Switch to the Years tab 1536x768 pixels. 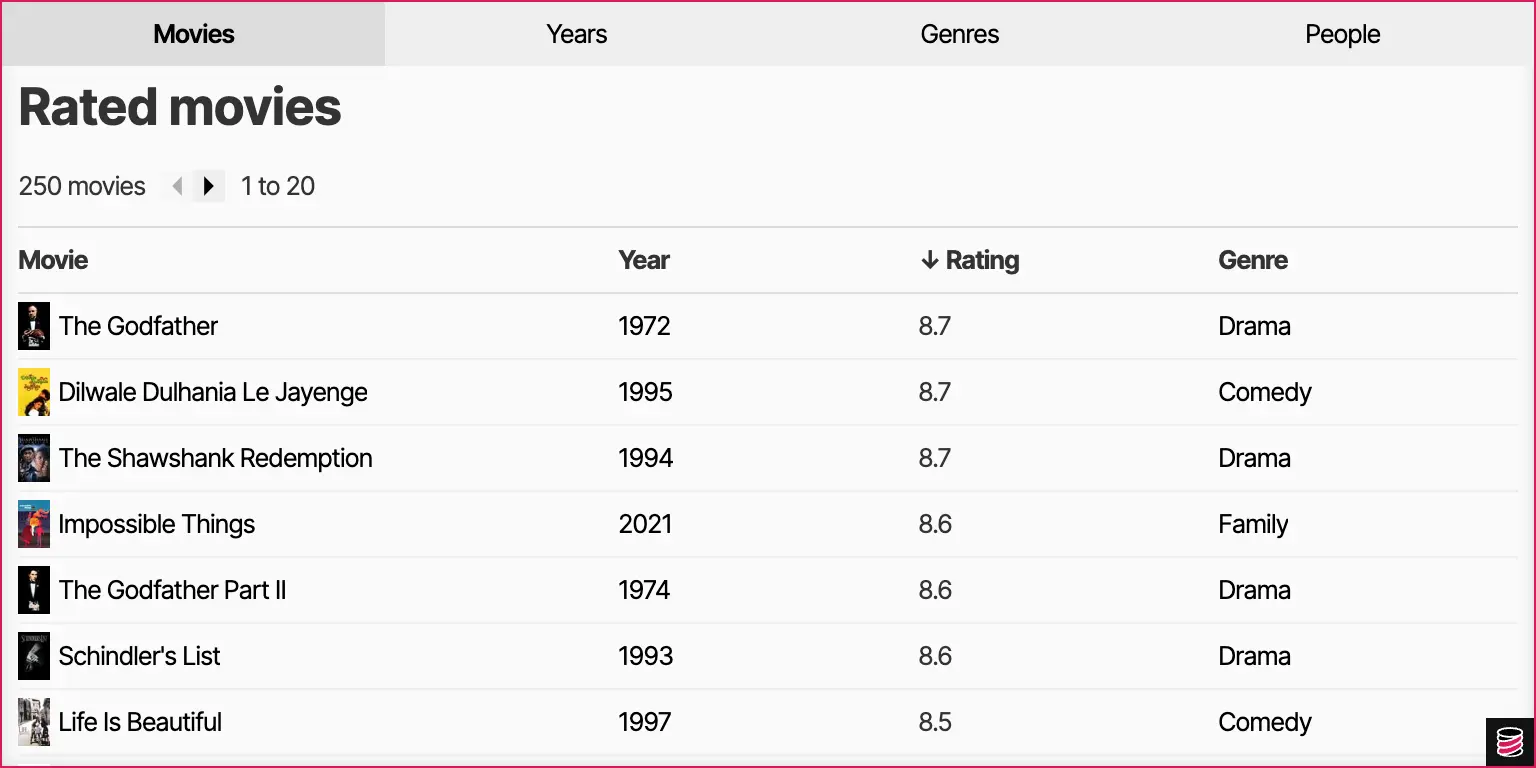point(576,34)
